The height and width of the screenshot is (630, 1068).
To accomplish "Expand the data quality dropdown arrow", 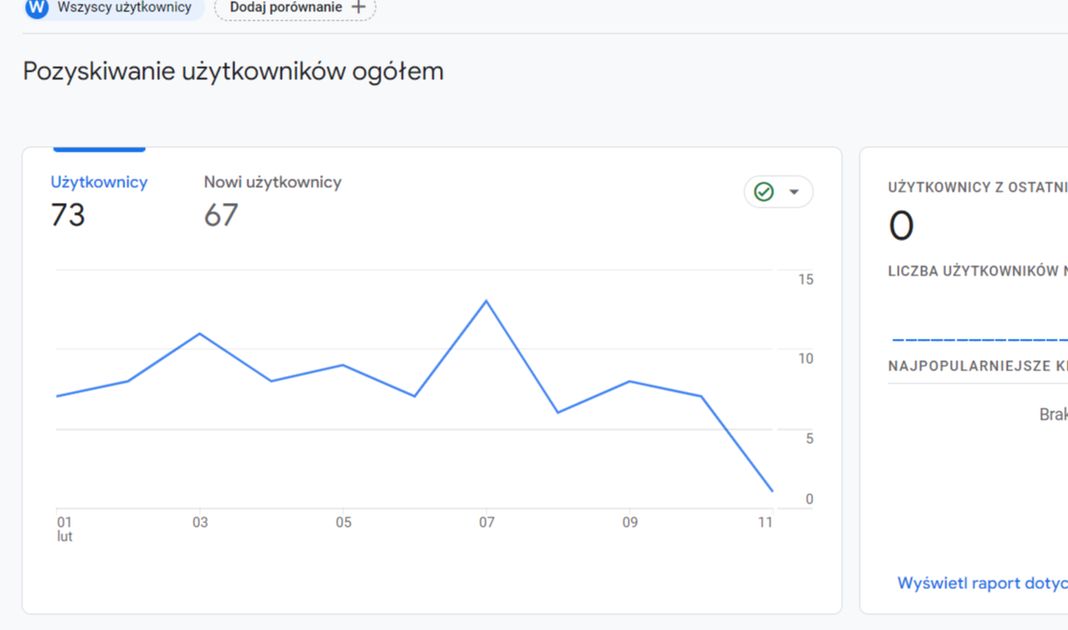I will [x=794, y=192].
